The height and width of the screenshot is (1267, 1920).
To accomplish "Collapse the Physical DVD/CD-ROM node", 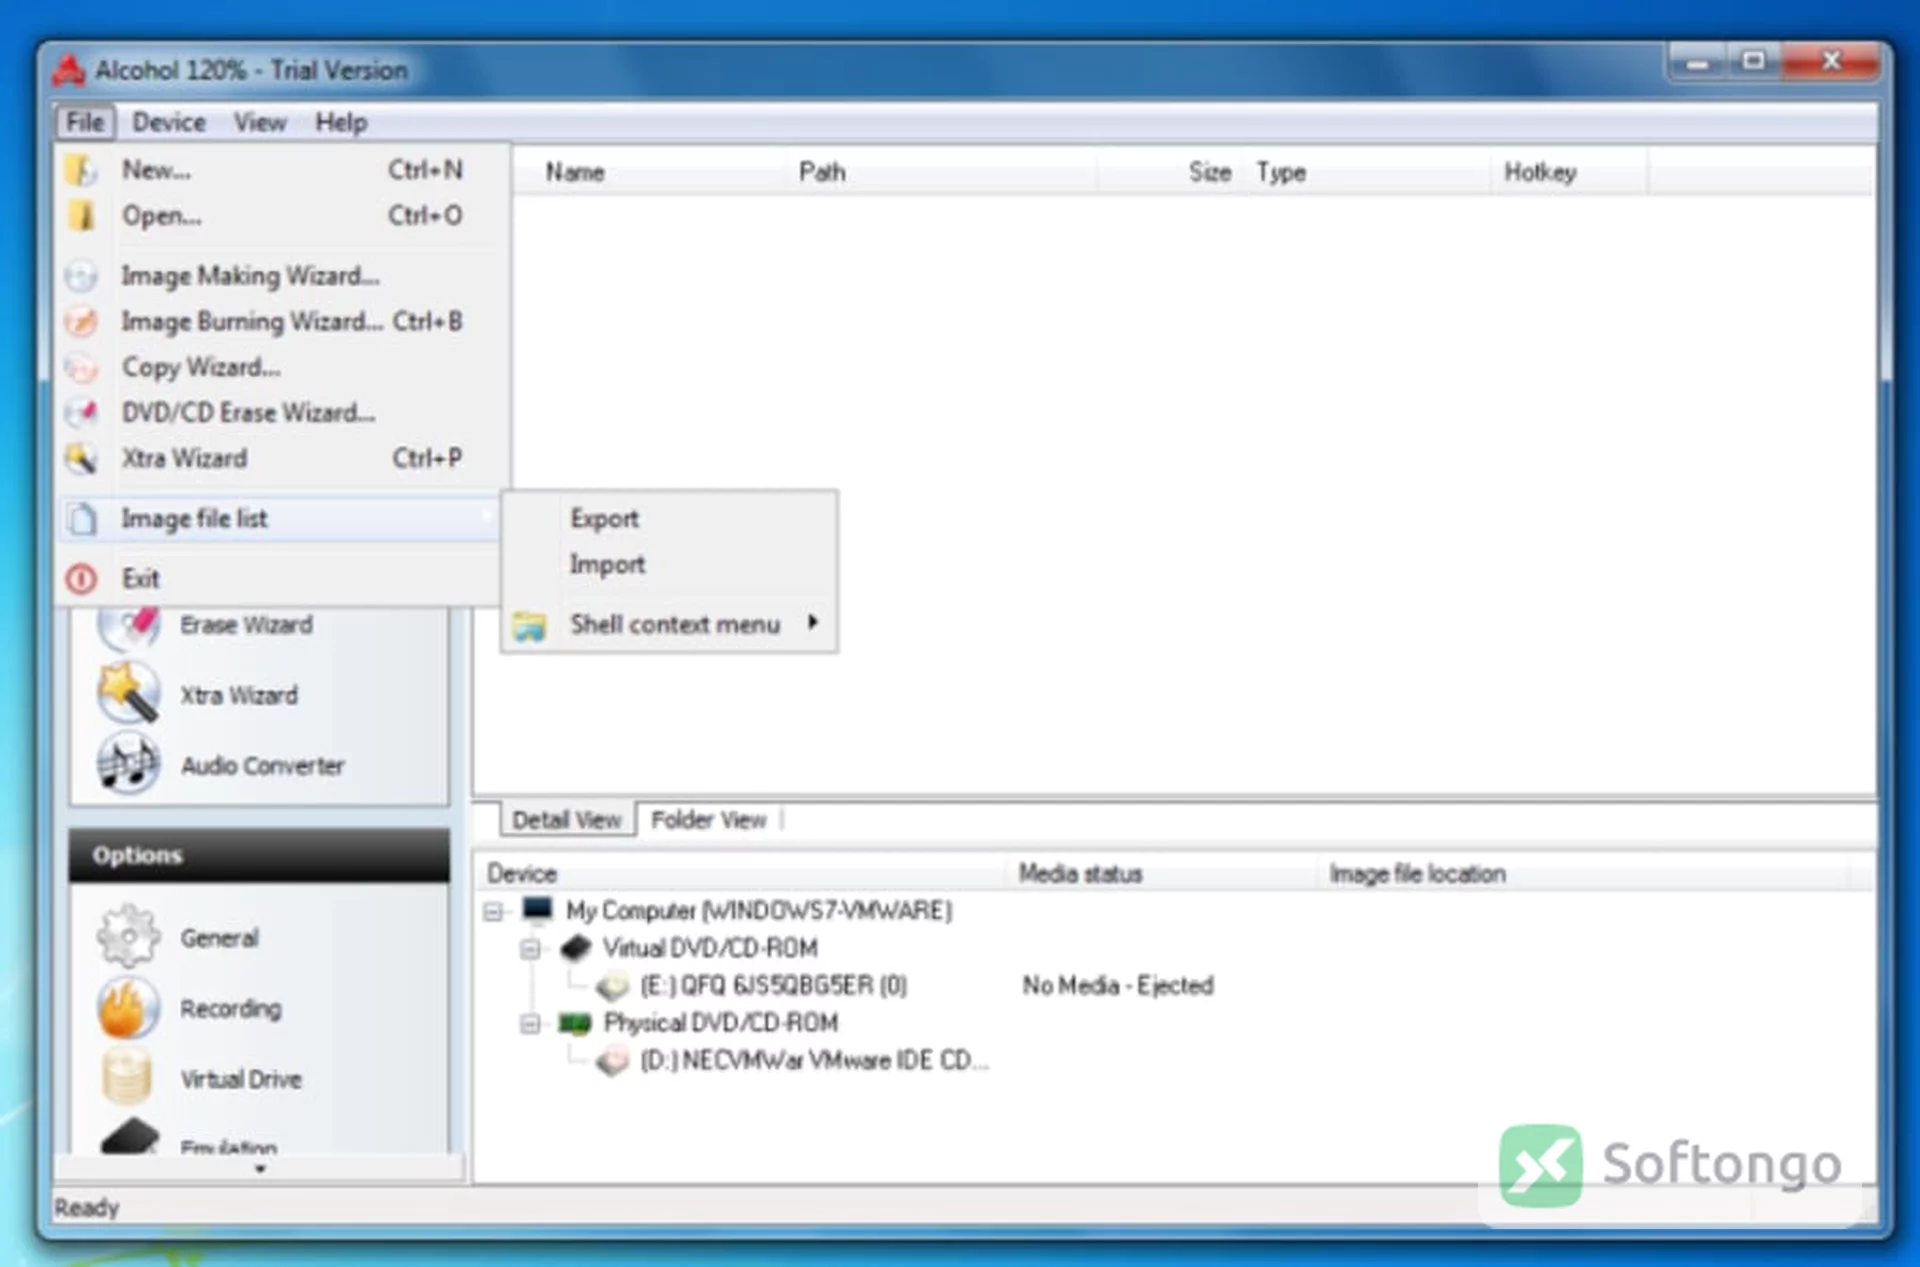I will pos(531,1023).
